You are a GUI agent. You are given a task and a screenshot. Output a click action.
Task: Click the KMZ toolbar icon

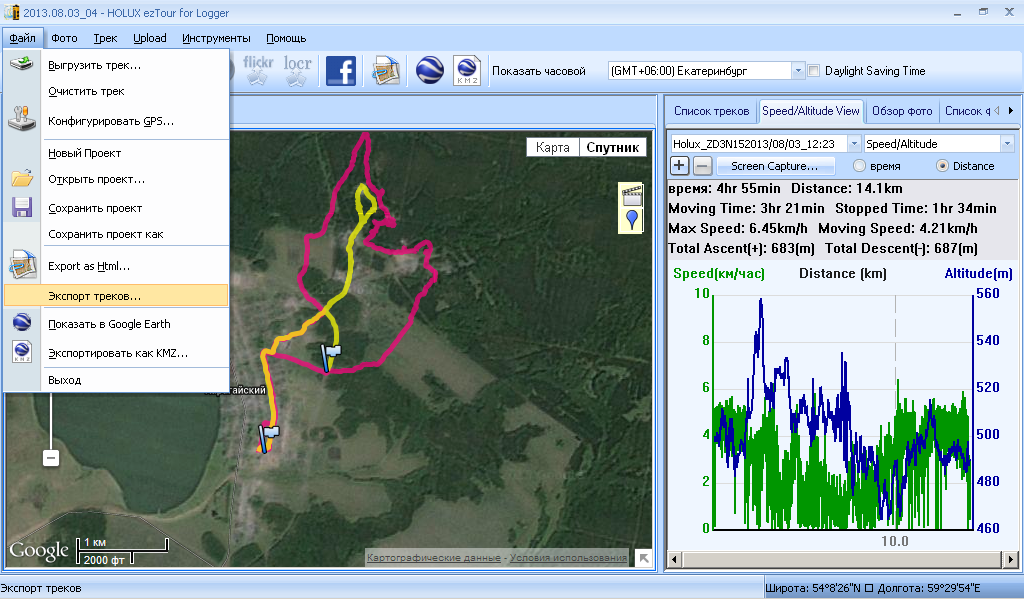coord(467,71)
